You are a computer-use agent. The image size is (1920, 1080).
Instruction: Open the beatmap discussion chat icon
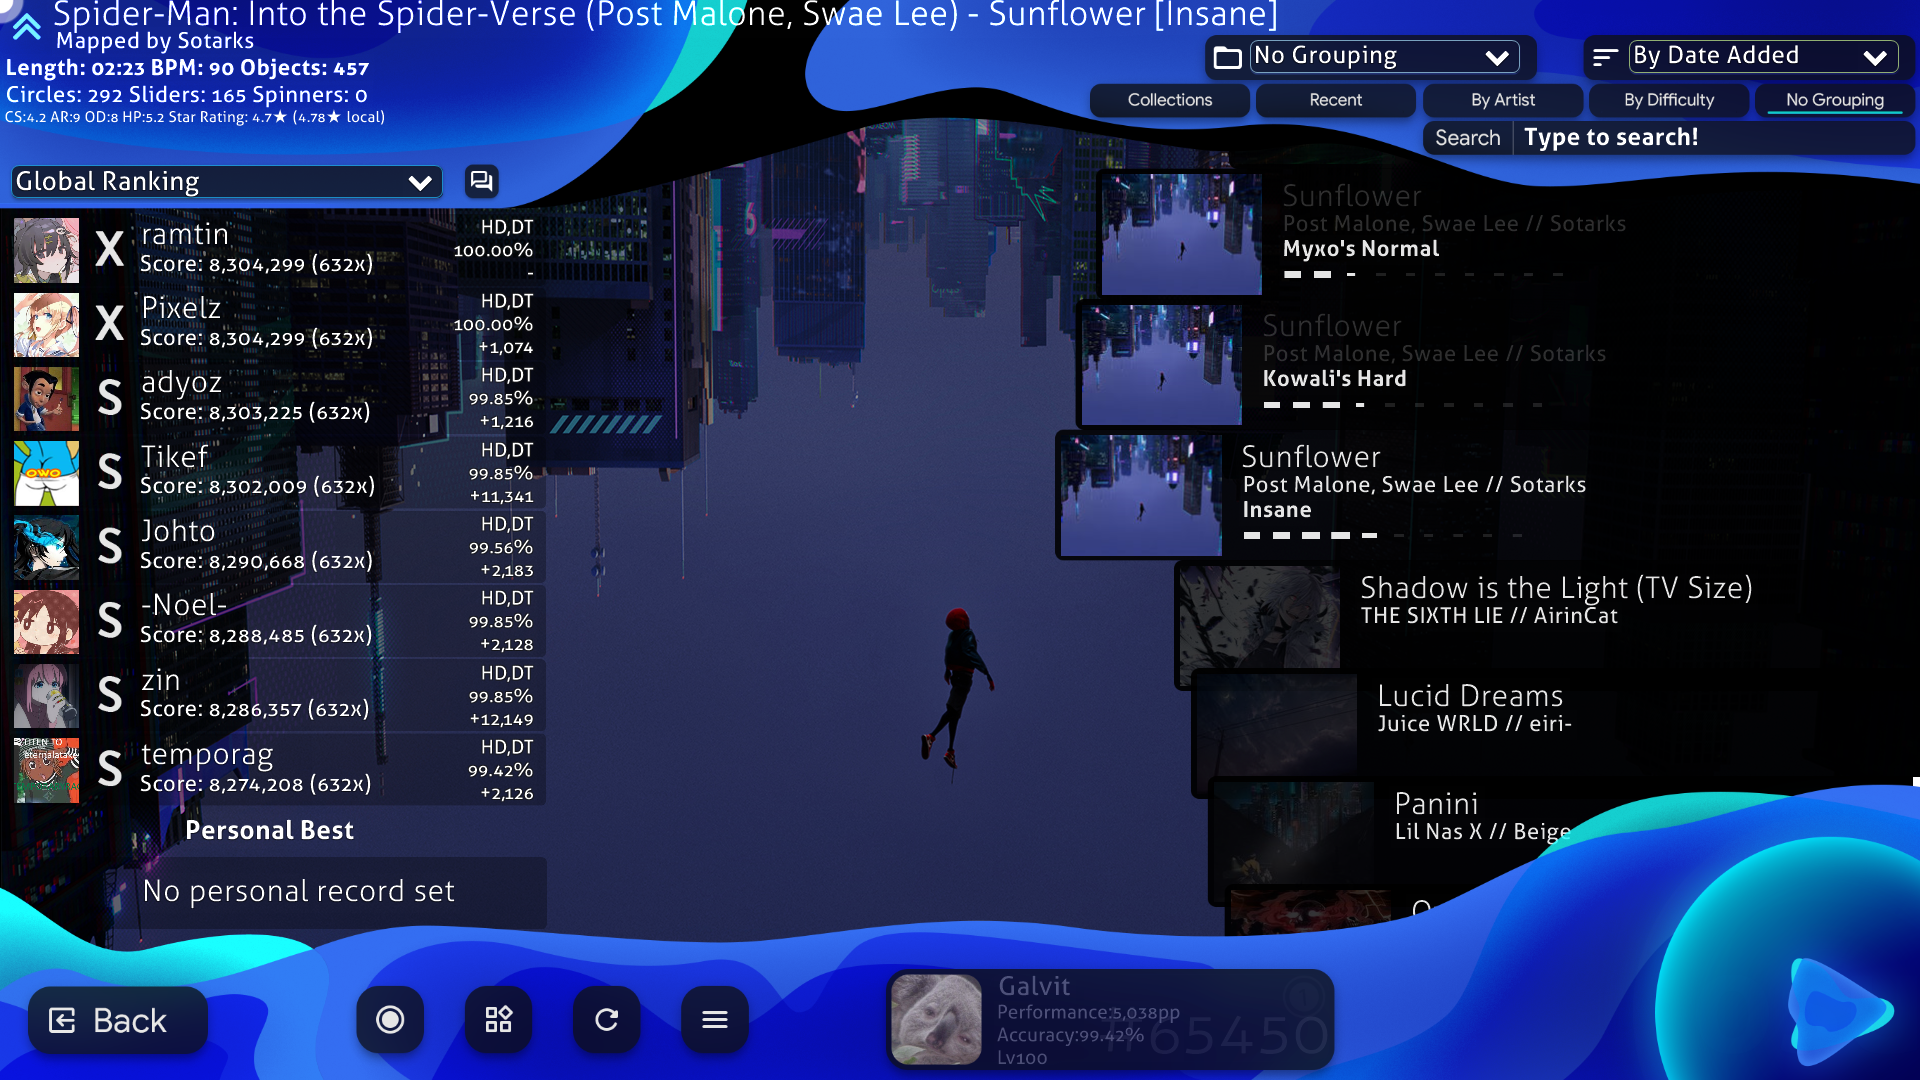click(x=481, y=181)
